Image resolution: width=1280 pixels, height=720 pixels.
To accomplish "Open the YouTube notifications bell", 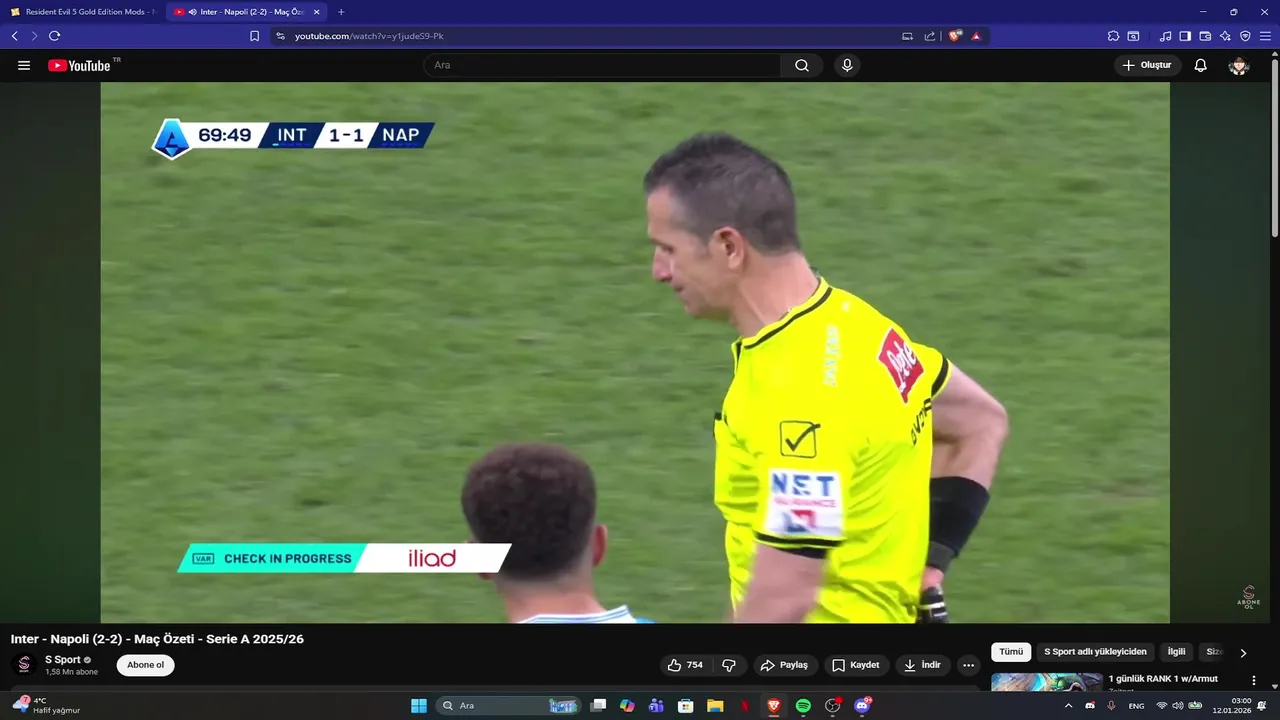I will click(1201, 65).
